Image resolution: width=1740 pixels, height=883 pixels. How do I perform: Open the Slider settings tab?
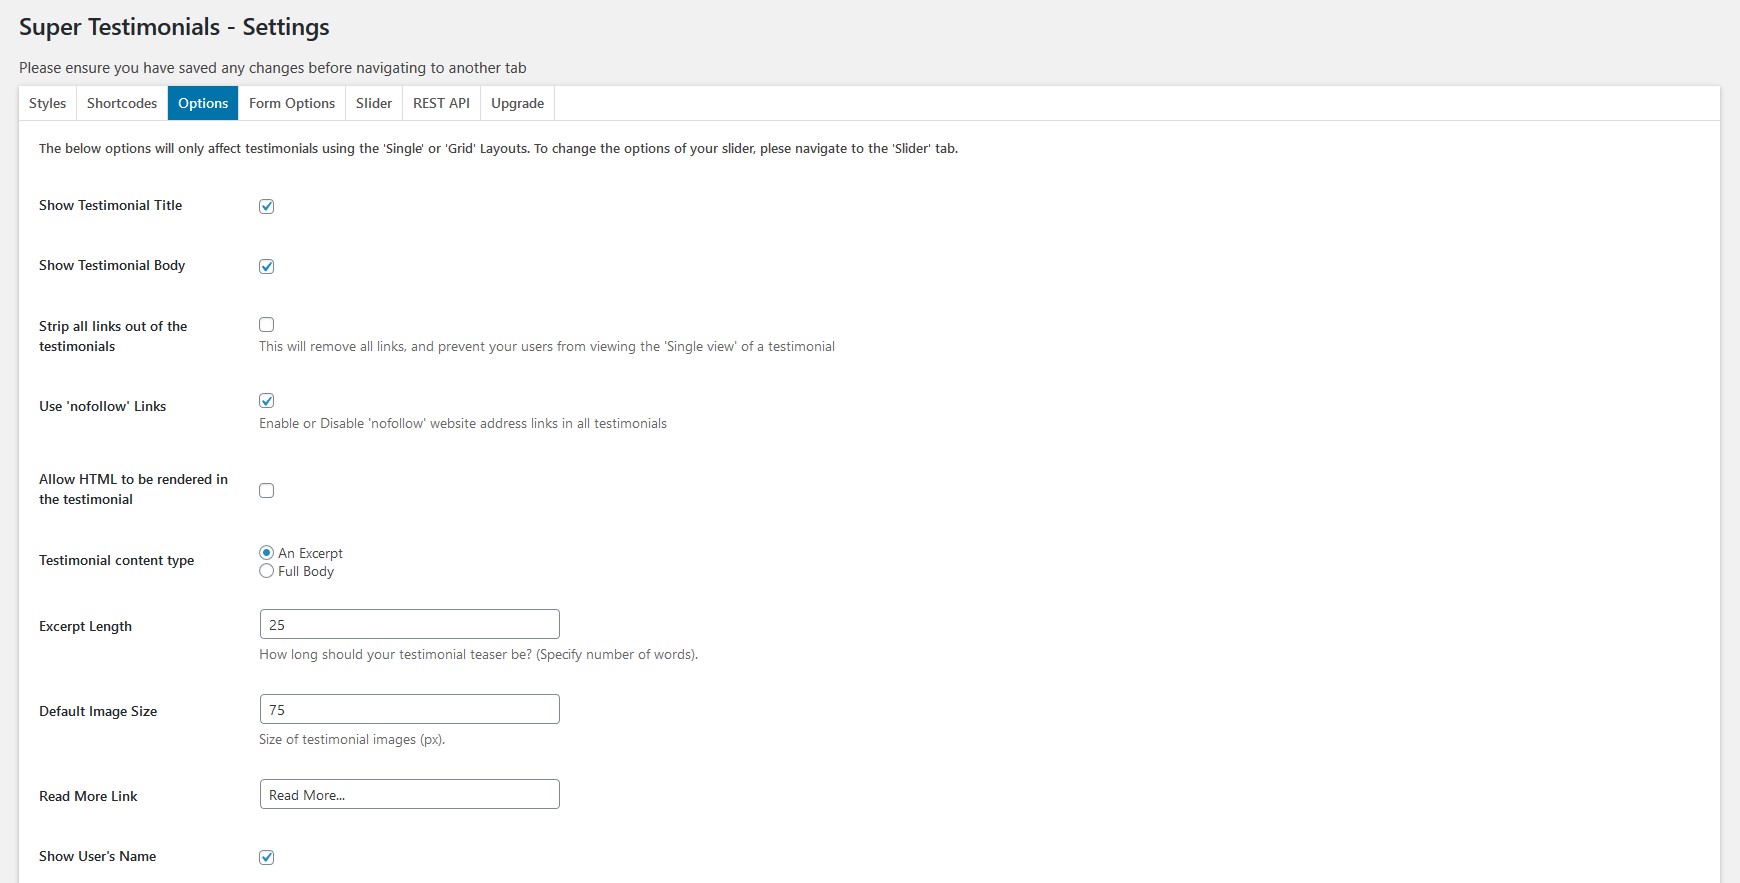coord(374,103)
